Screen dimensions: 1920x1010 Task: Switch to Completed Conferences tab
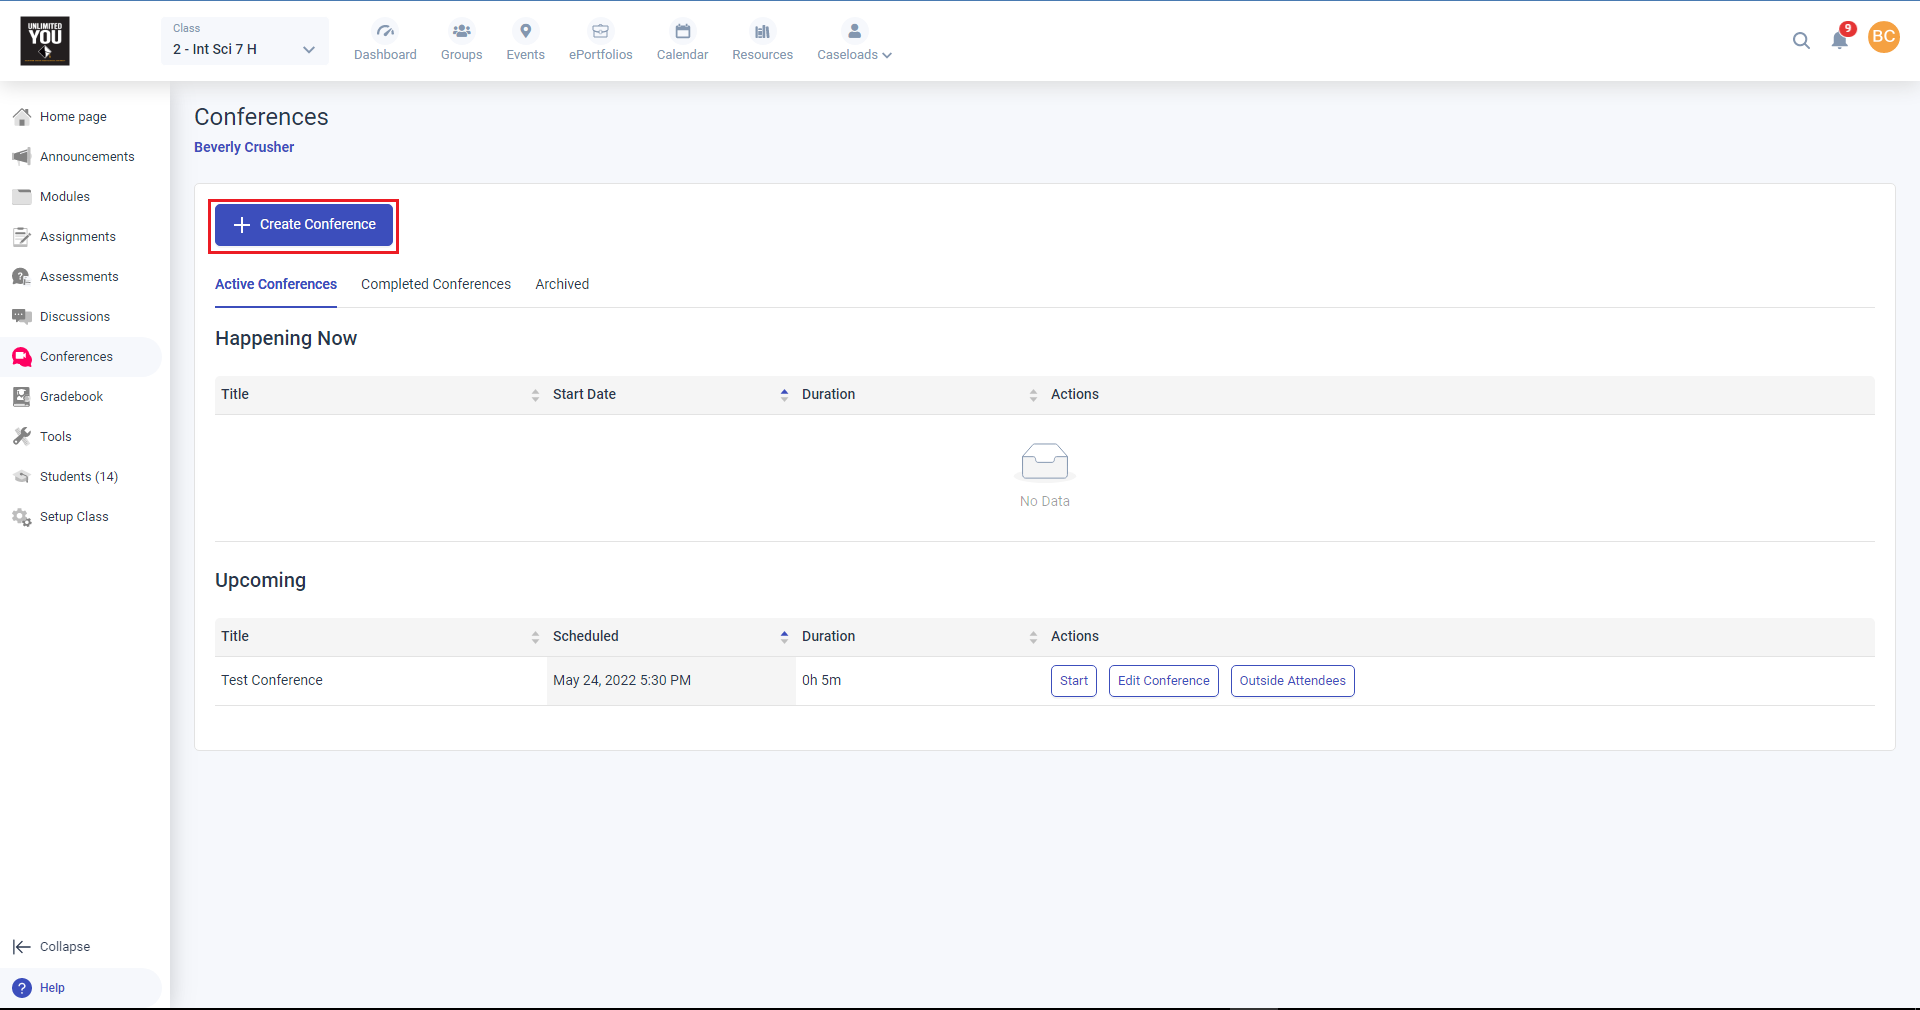point(436,284)
